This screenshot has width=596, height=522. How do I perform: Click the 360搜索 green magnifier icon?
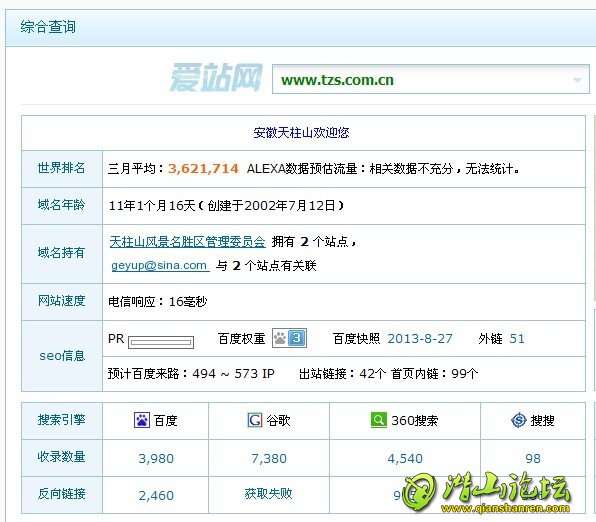(x=378, y=420)
